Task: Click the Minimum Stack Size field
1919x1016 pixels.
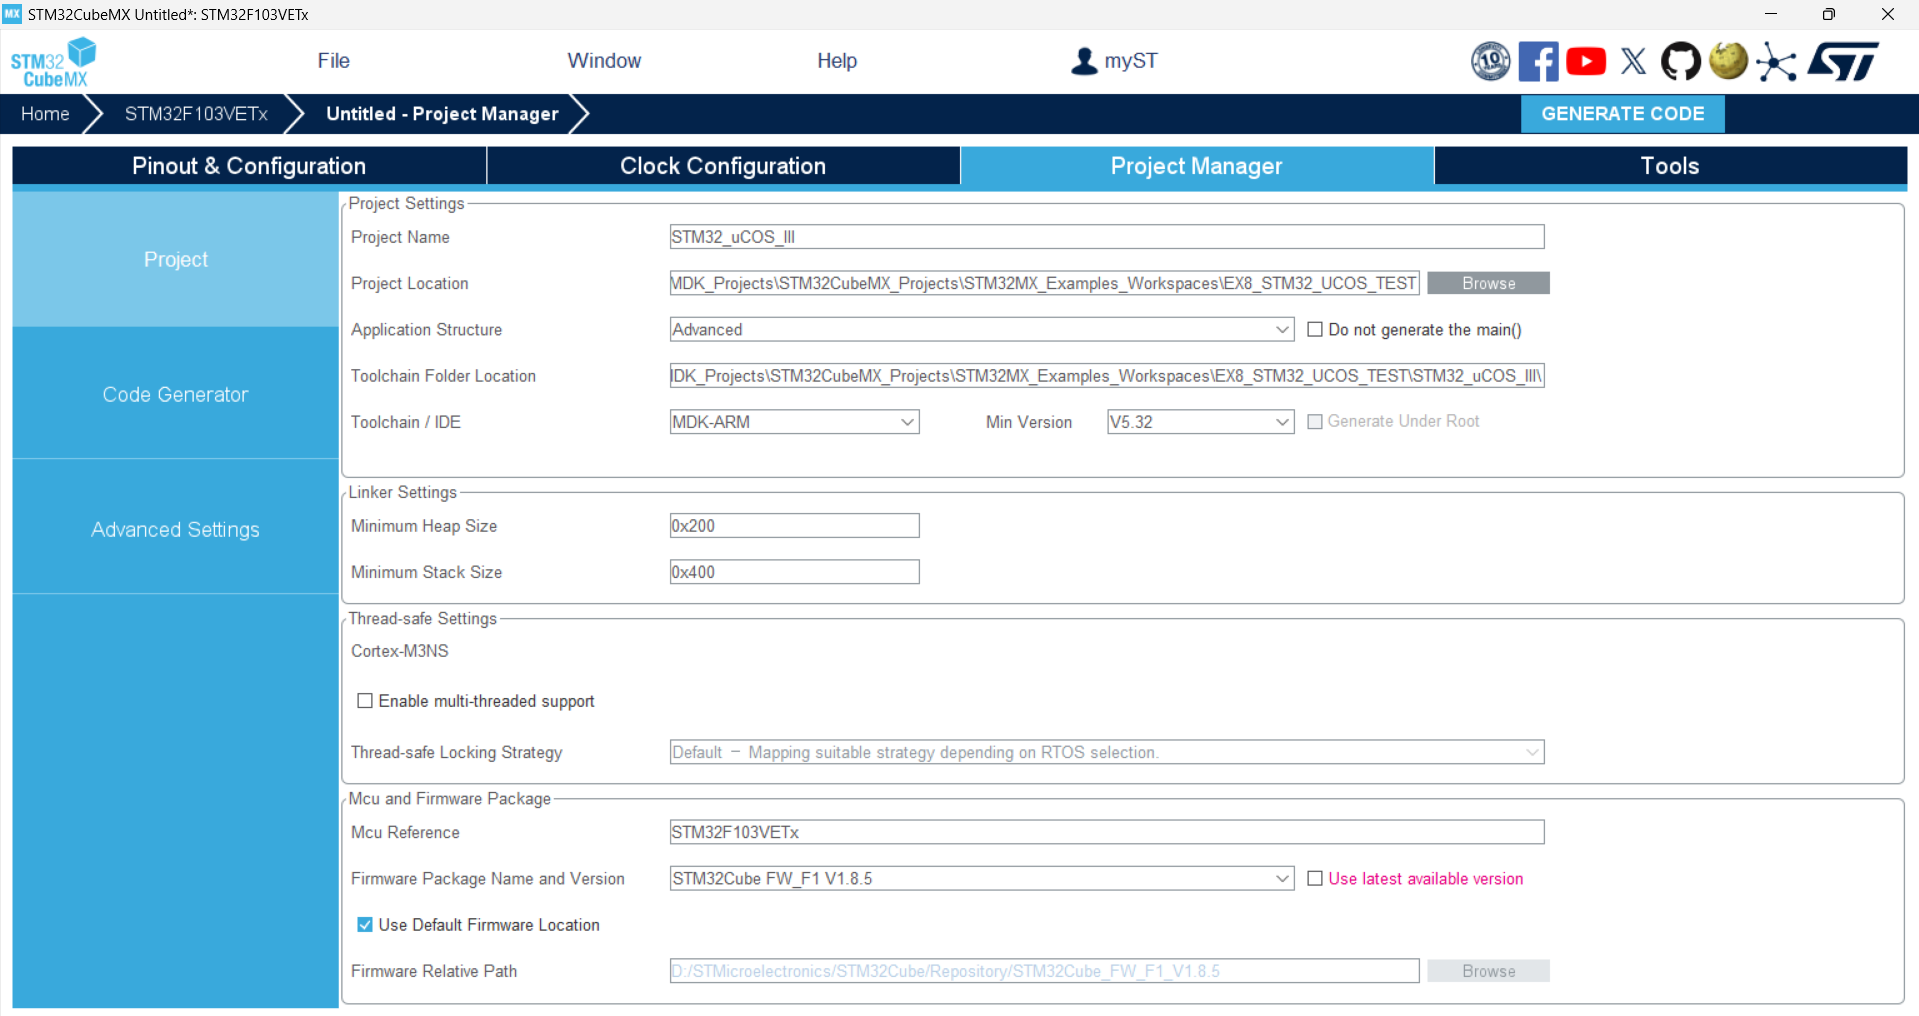Action: click(x=795, y=572)
